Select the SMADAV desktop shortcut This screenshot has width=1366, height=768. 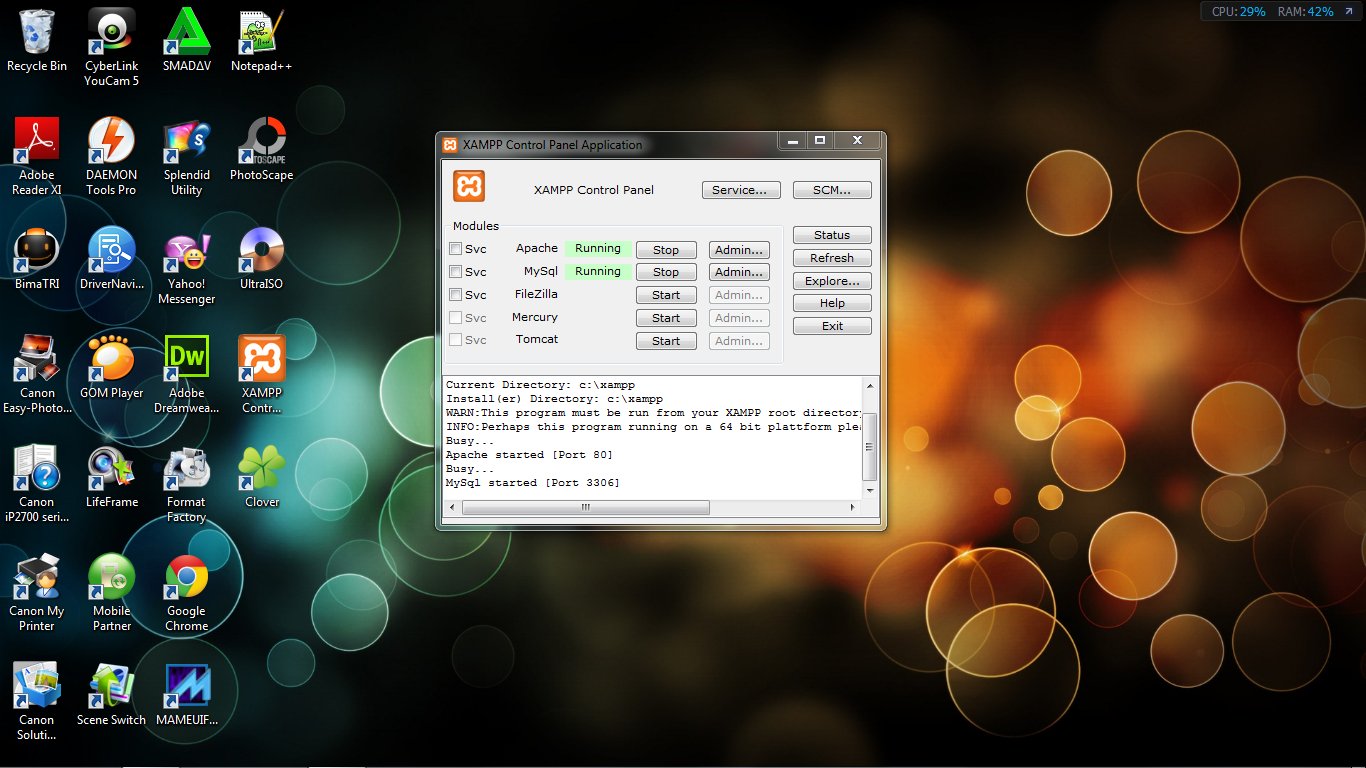point(187,40)
